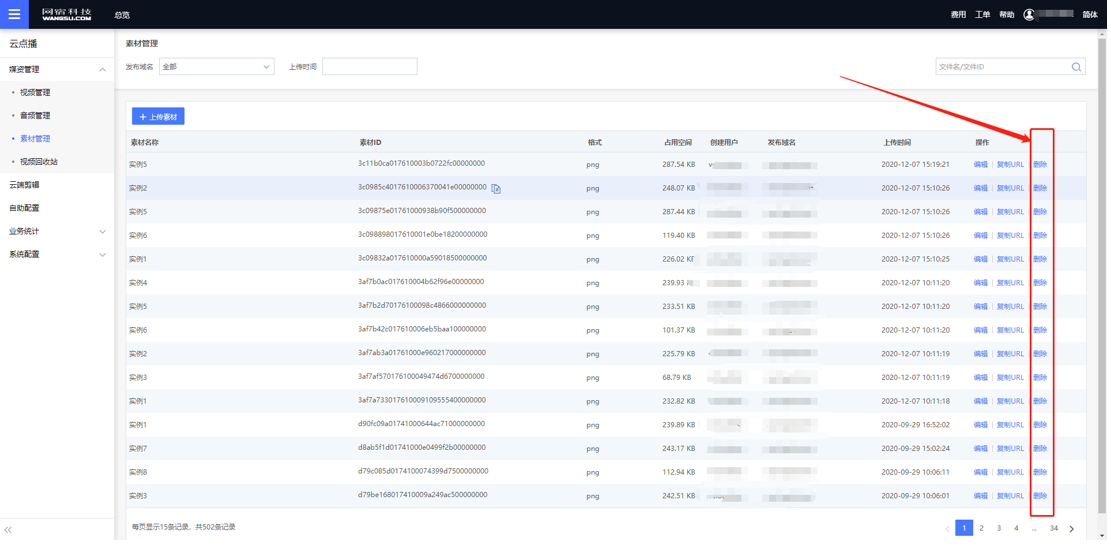
Task: Click the 素材ID column header
Action: click(x=370, y=142)
